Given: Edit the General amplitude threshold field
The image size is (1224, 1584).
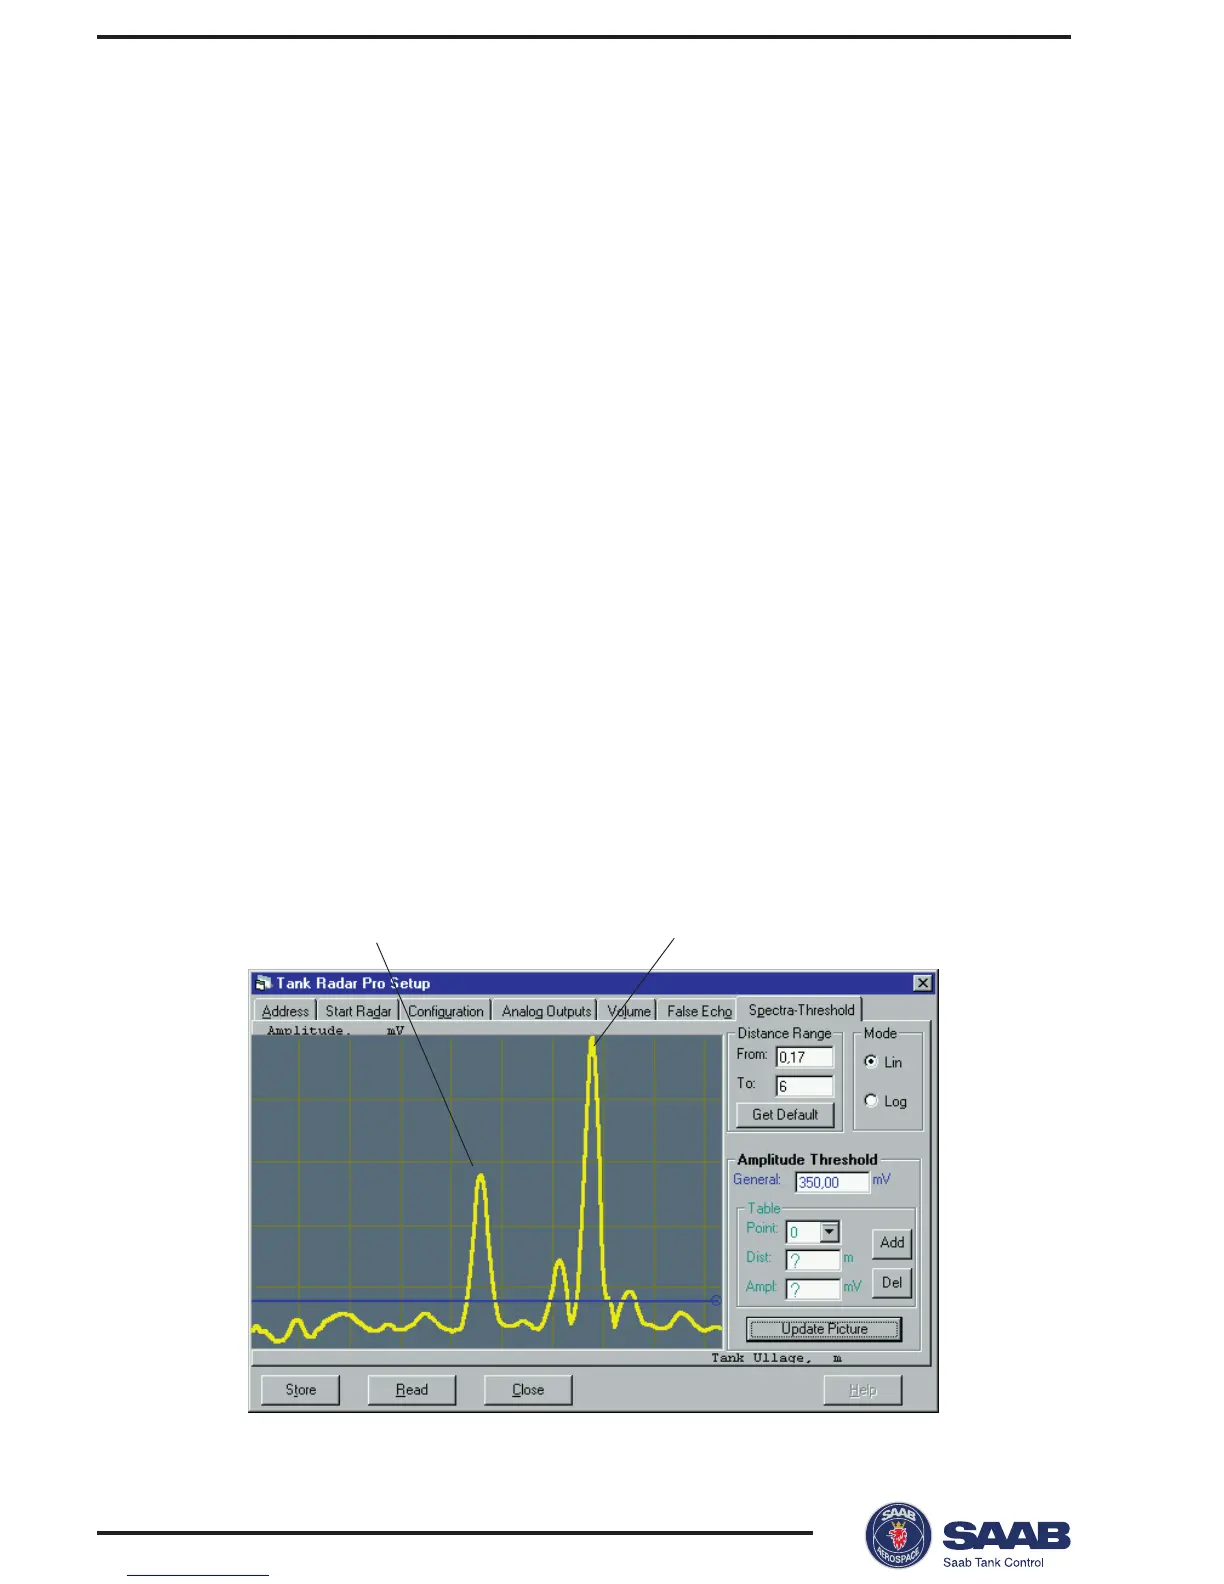Looking at the screenshot, I should 832,1182.
